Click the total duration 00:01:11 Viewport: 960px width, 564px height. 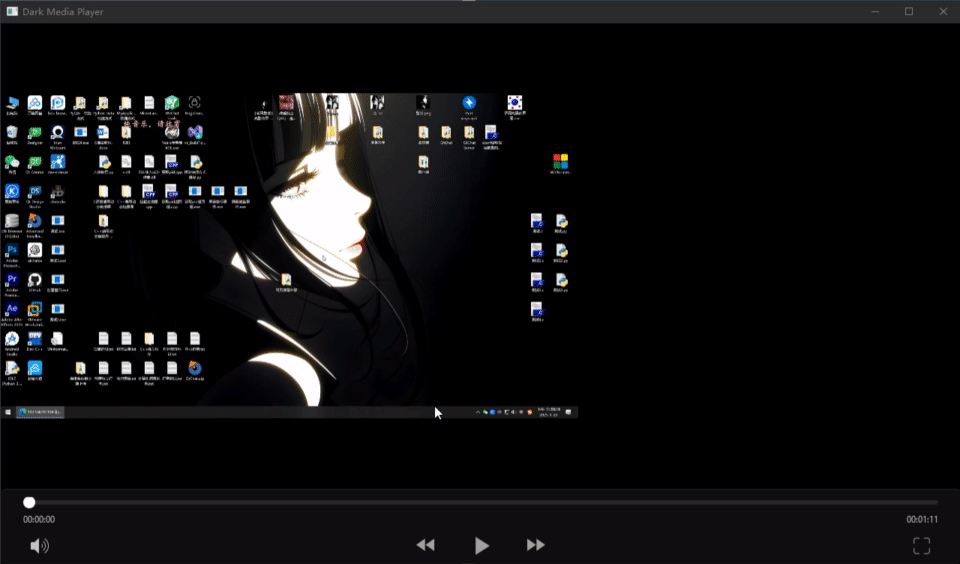(922, 519)
